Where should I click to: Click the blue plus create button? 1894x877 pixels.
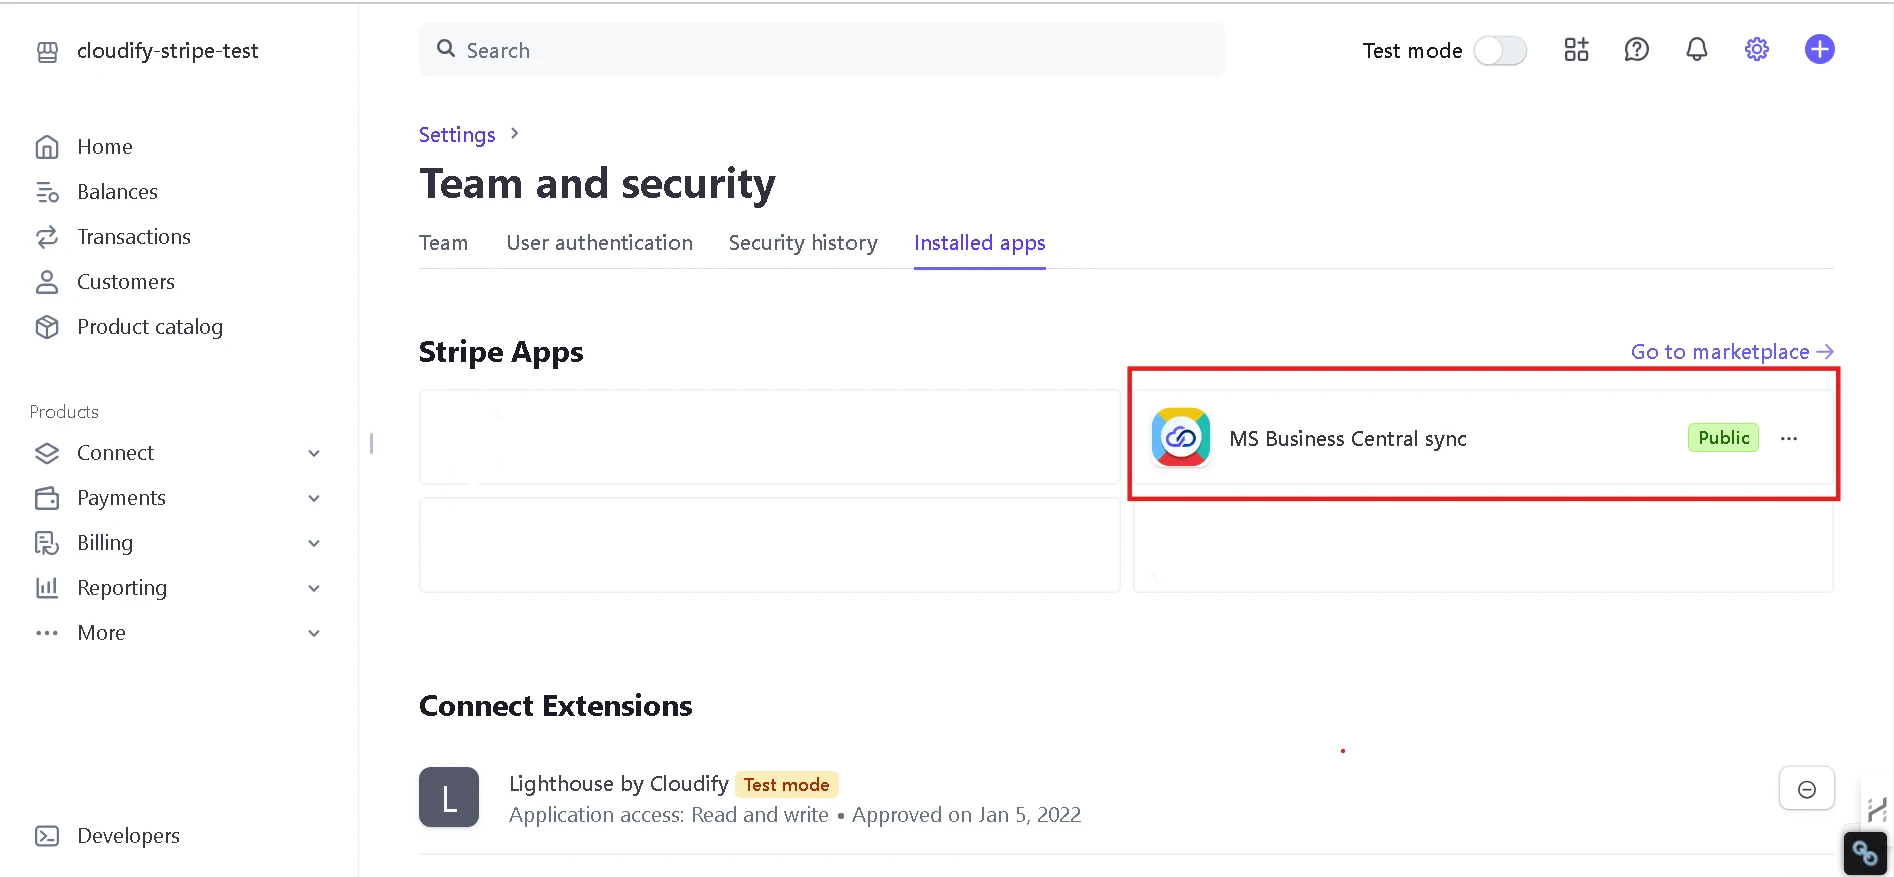pyautogui.click(x=1820, y=49)
